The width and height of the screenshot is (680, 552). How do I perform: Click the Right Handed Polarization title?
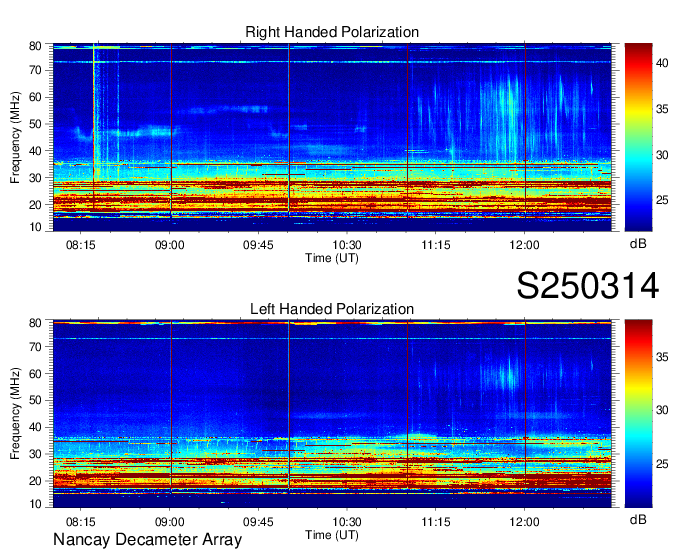(x=332, y=32)
